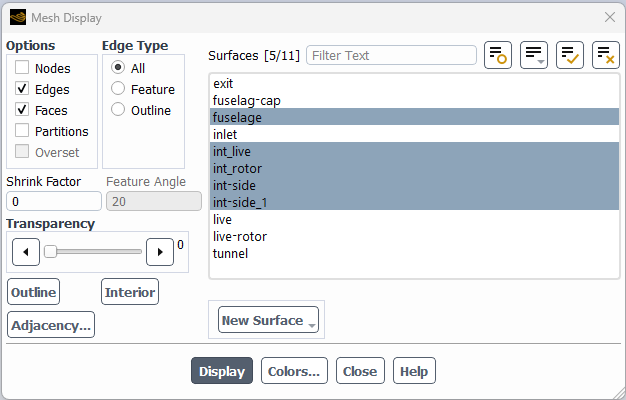Click the transparency slider right arrow
Image resolution: width=626 pixels, height=400 pixels.
click(160, 252)
